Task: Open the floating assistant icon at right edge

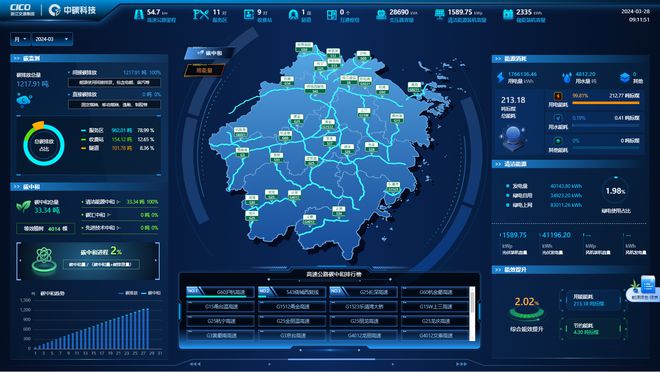Action: [645, 288]
